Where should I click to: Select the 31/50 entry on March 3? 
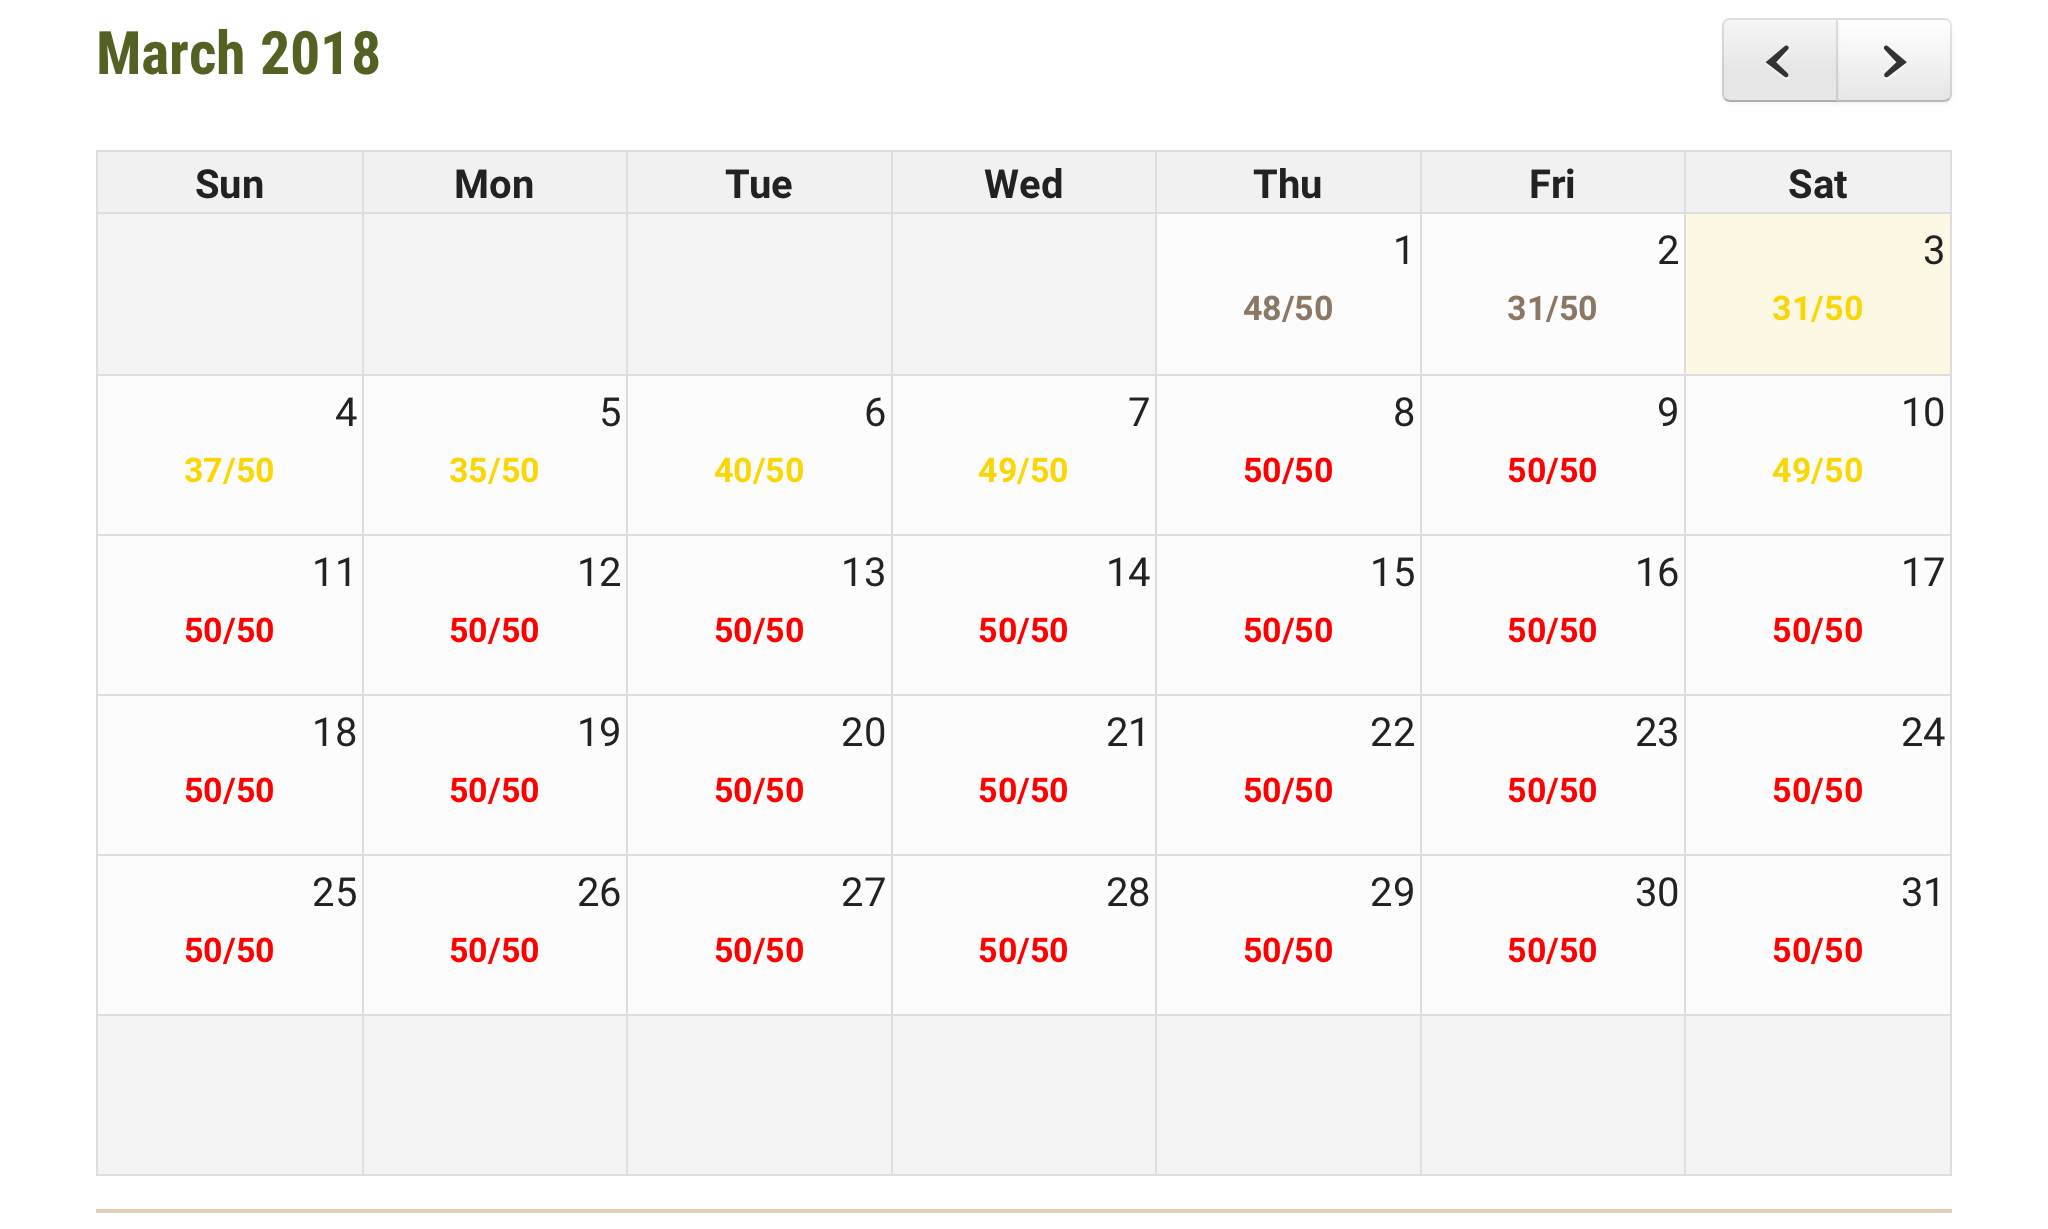click(x=1817, y=309)
